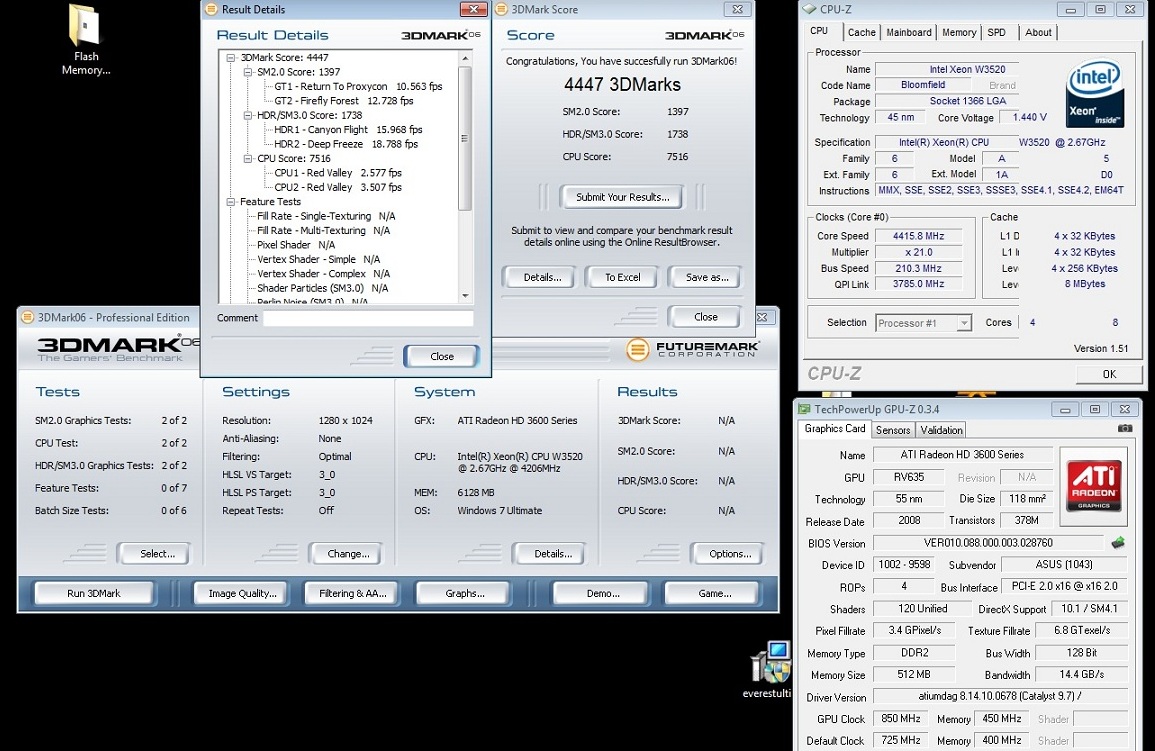The height and width of the screenshot is (751, 1155).
Task: Select CPU1 - Red Valley row
Action: point(337,173)
